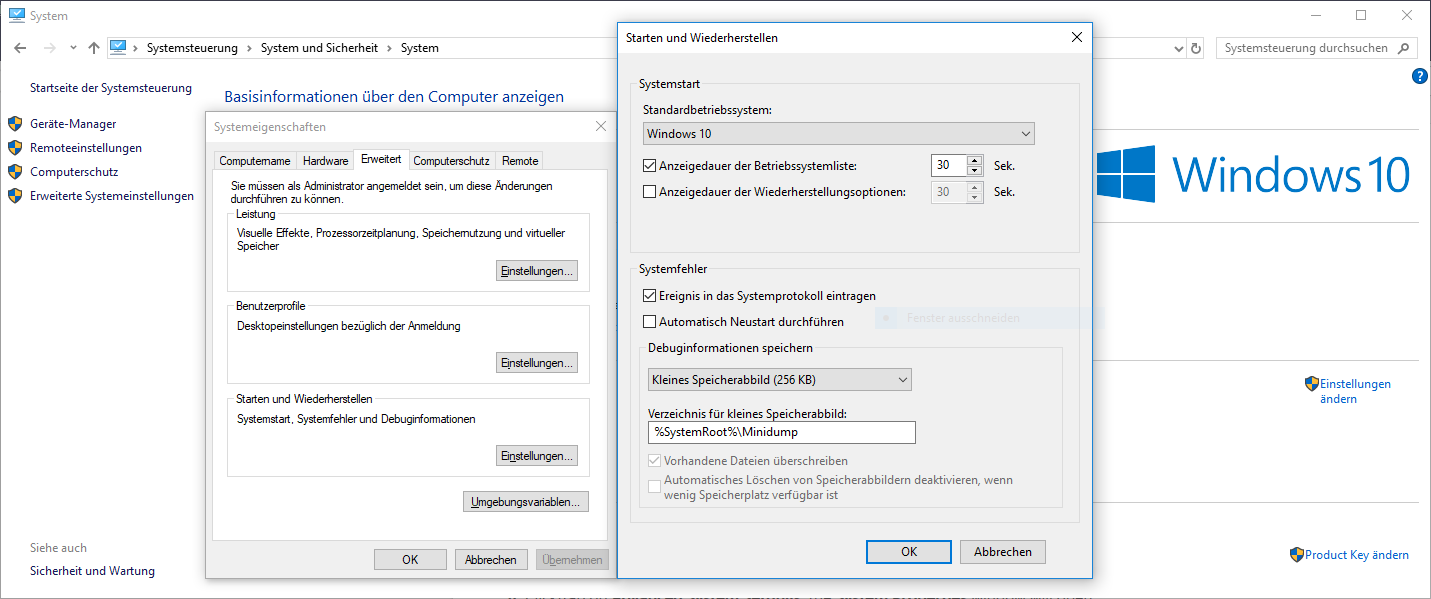
Task: Decrease the Betriebssystemliste seconds spinner
Action: pos(975,171)
